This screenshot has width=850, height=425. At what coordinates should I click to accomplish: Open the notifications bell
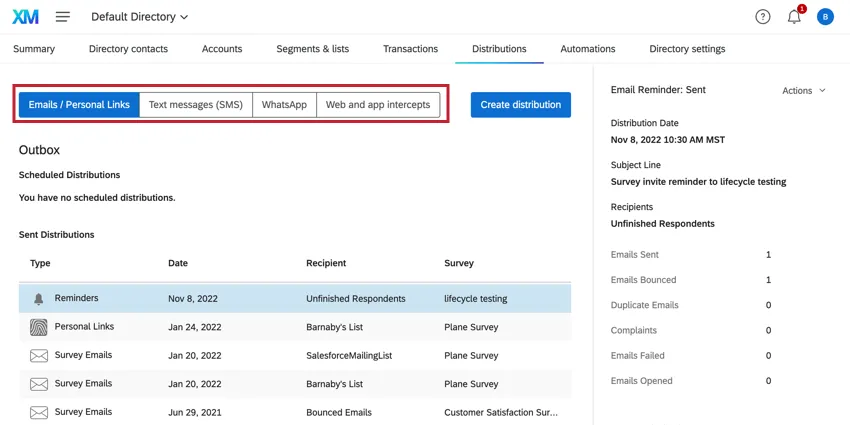(x=794, y=17)
